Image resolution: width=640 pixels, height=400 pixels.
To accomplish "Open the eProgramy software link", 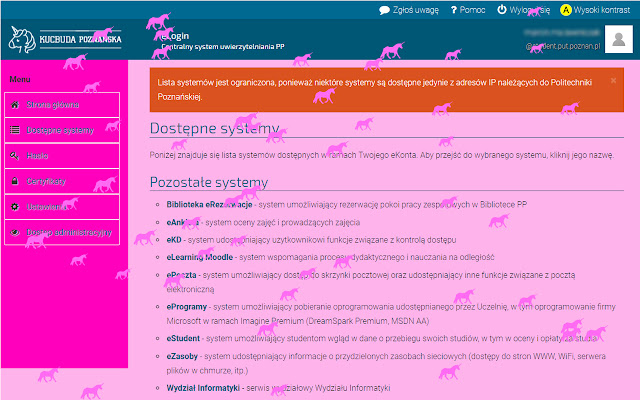I will tap(187, 307).
